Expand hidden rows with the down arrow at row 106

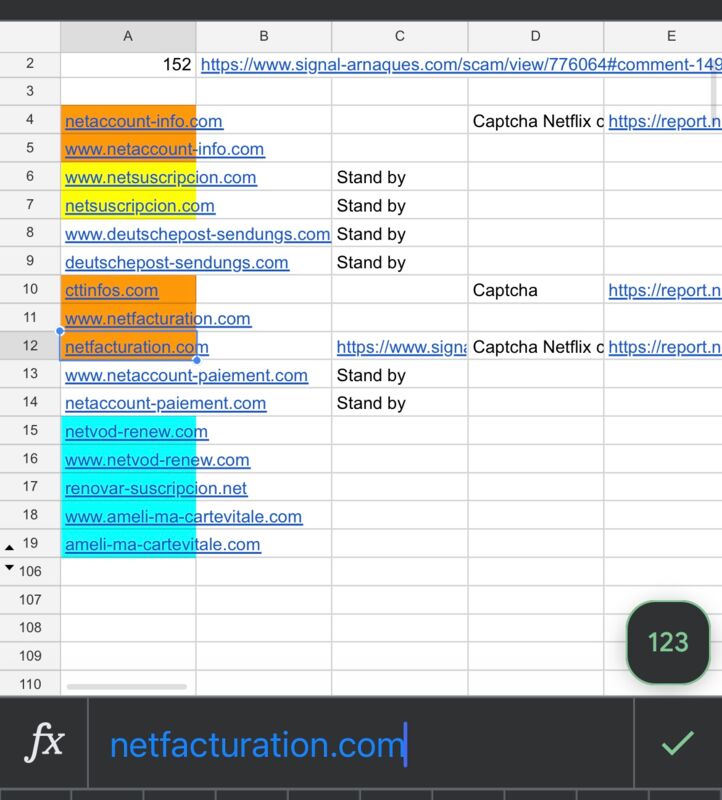tap(9, 567)
